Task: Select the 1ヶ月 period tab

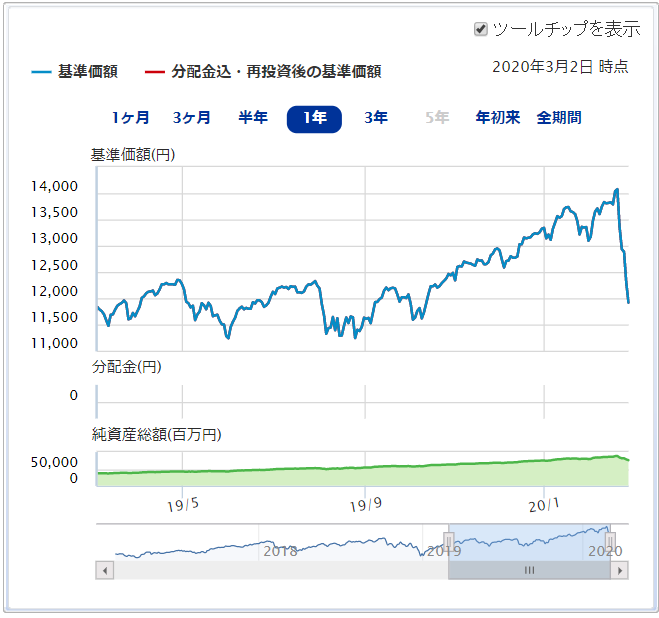Action: click(x=130, y=118)
